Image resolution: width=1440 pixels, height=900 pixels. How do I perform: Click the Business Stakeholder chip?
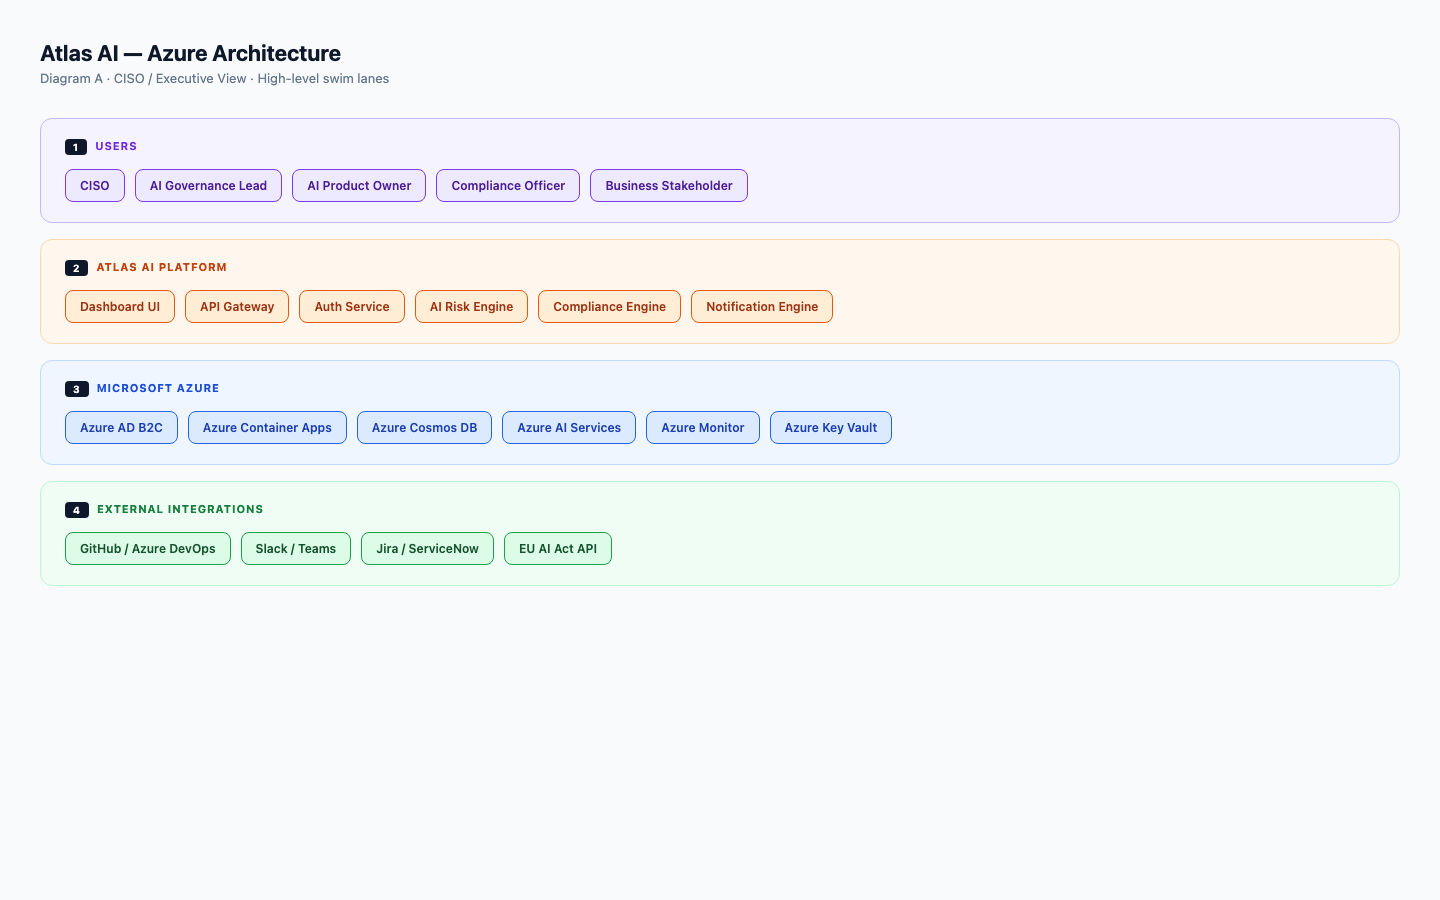[x=669, y=186]
